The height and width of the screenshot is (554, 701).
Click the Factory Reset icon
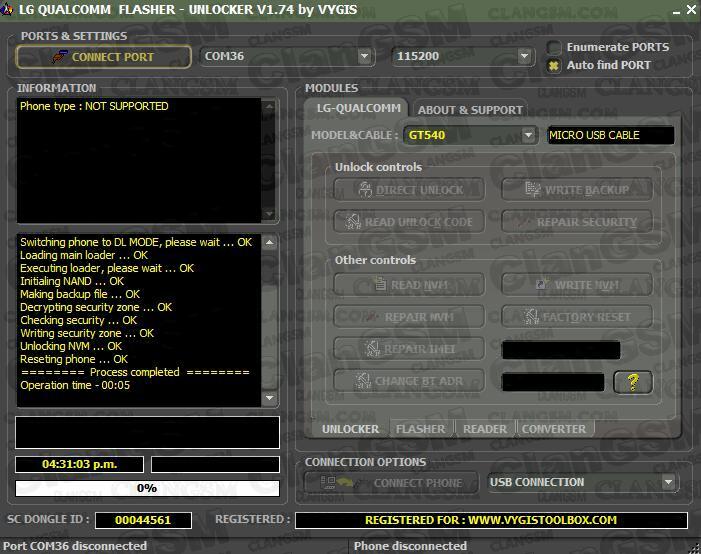click(x=531, y=316)
